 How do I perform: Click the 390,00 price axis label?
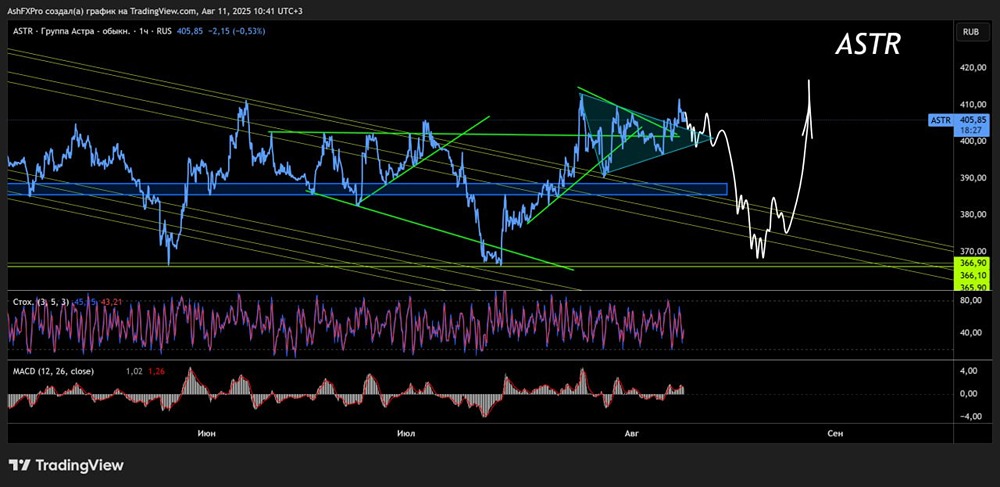974,178
